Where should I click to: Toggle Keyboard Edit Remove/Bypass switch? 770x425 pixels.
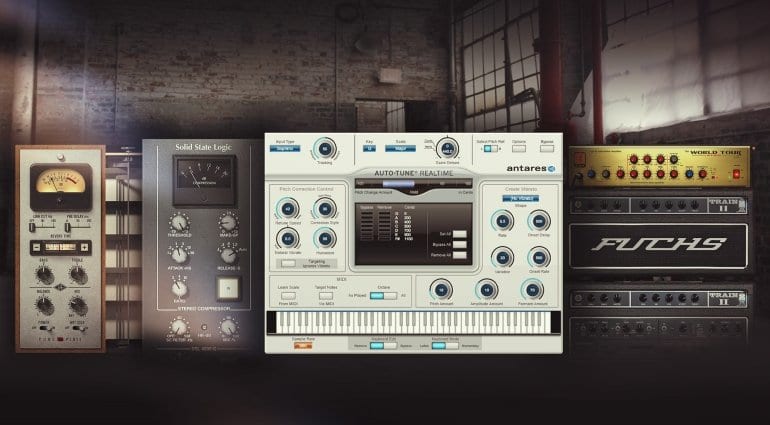(x=384, y=346)
